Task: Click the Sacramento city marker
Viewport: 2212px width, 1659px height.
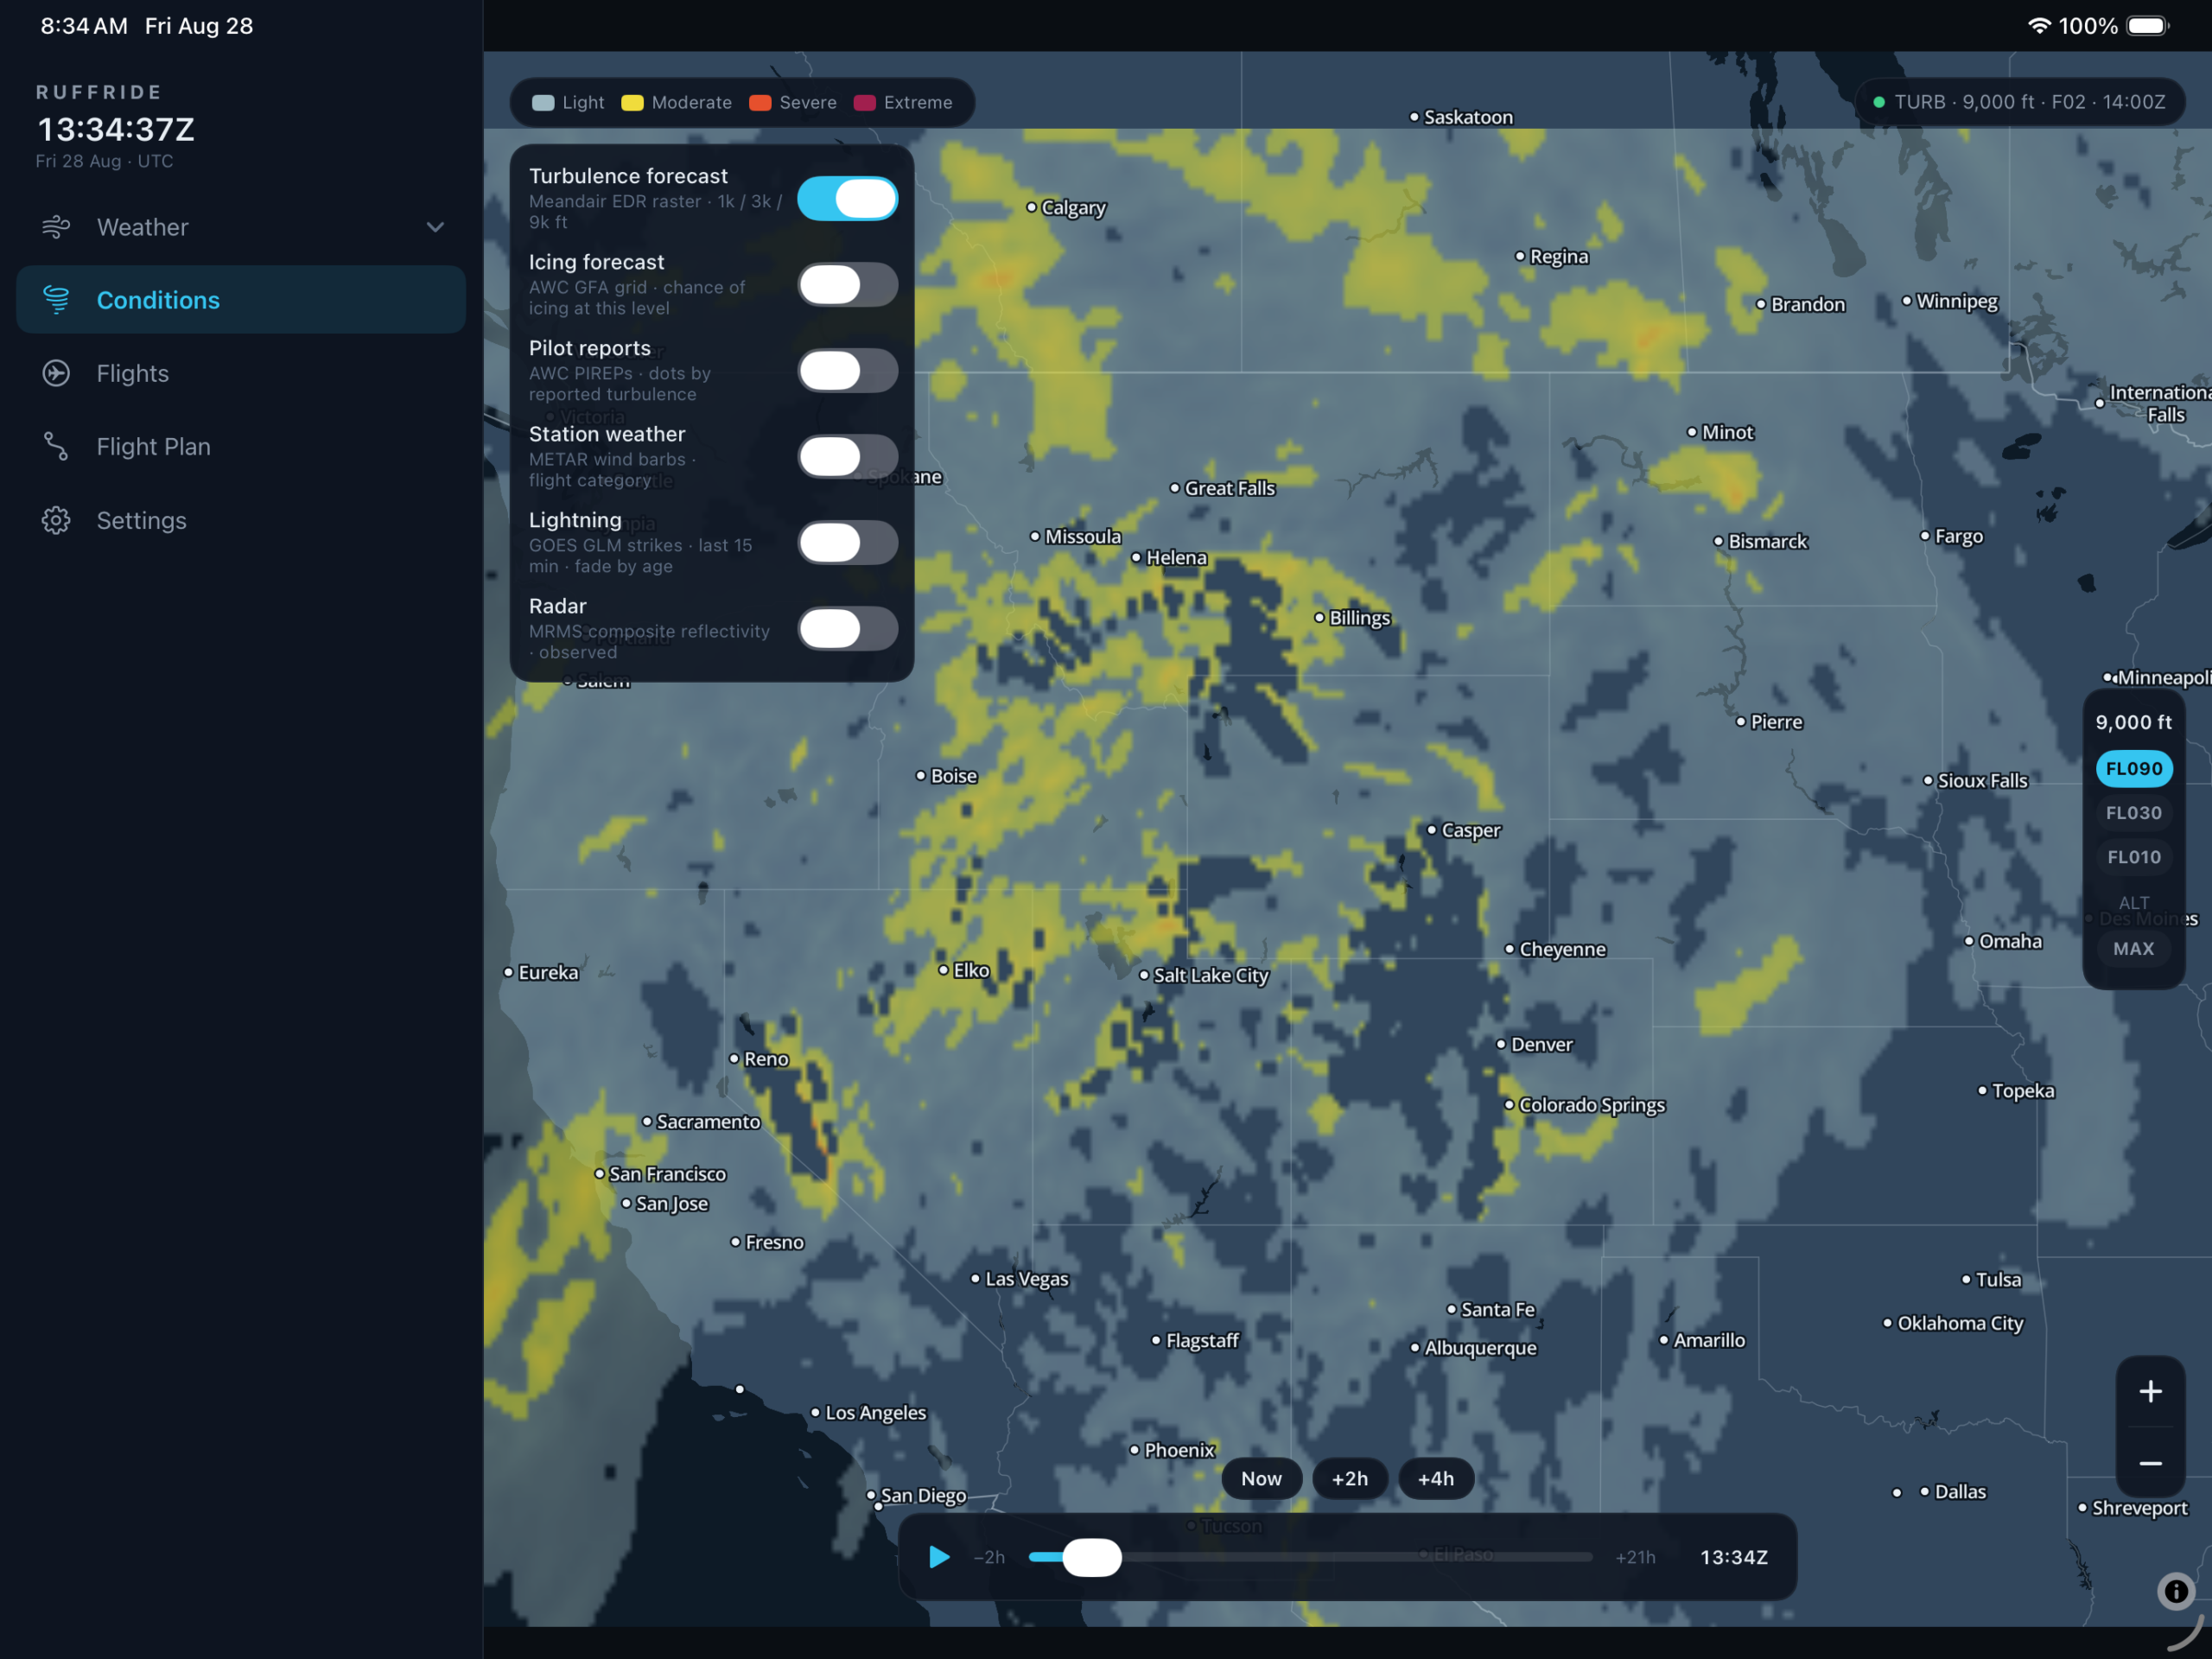Action: click(647, 1122)
